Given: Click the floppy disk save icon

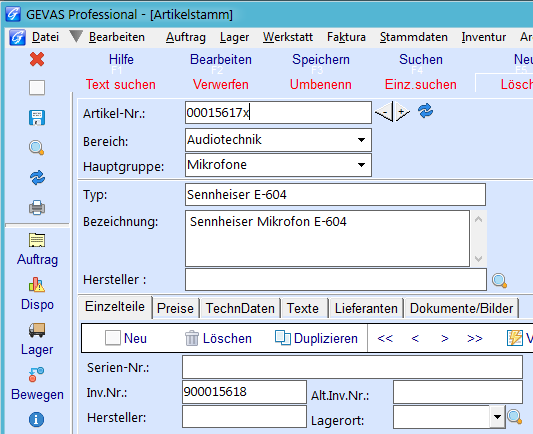Looking at the screenshot, I should click(37, 118).
